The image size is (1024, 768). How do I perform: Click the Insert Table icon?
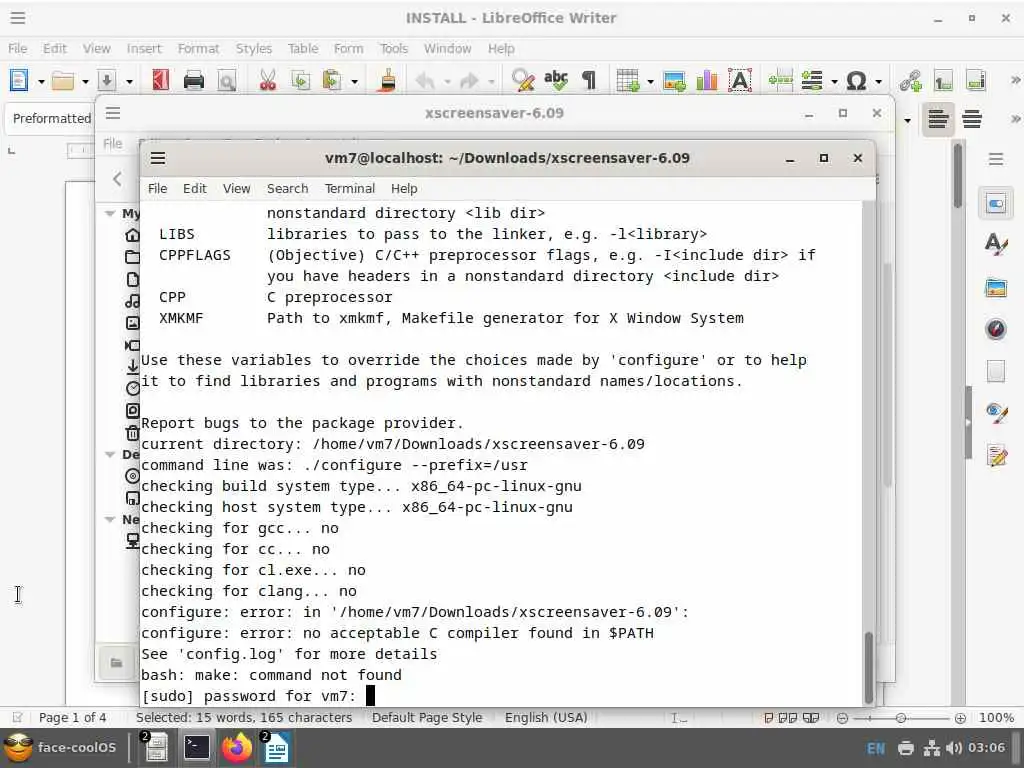(628, 81)
